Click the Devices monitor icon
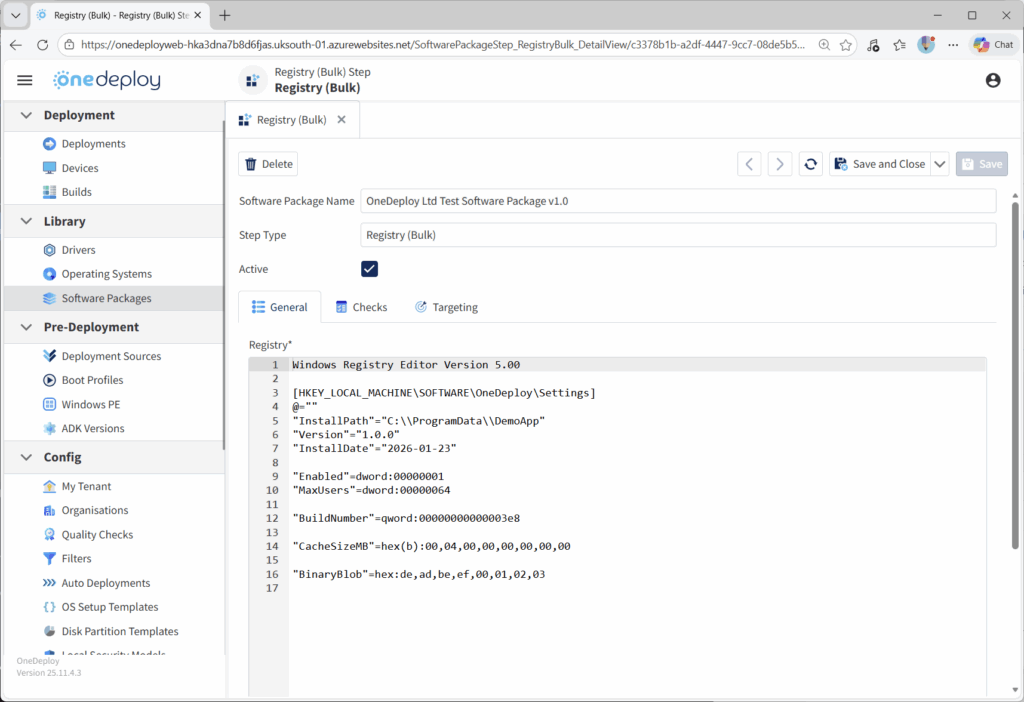This screenshot has height=702, width=1024. 50,168
